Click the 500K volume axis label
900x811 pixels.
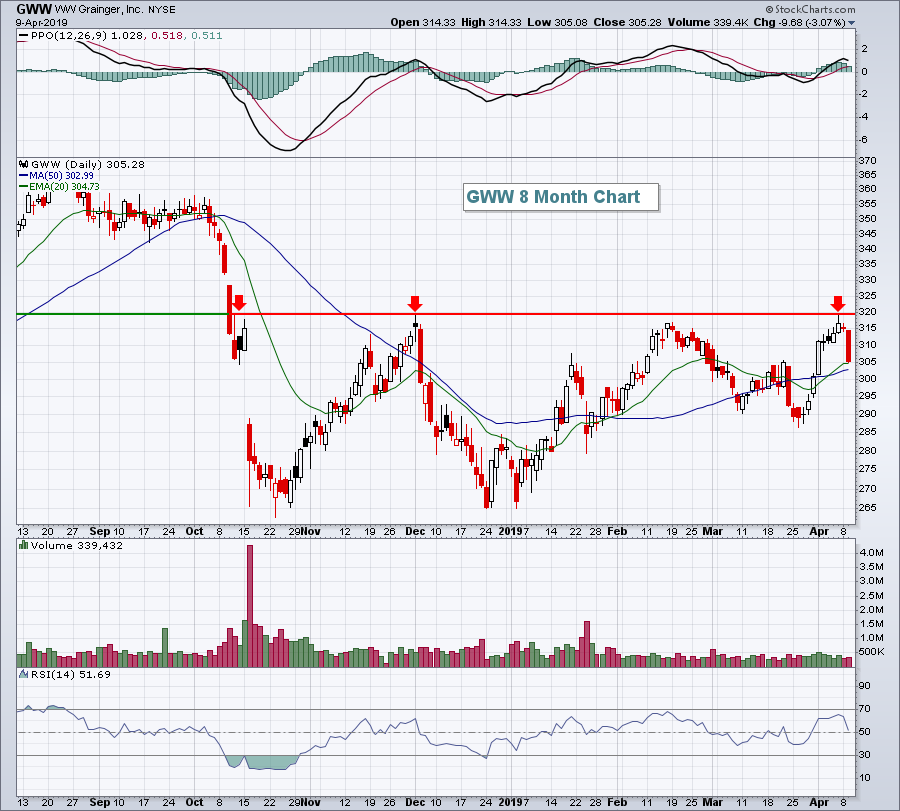871,652
